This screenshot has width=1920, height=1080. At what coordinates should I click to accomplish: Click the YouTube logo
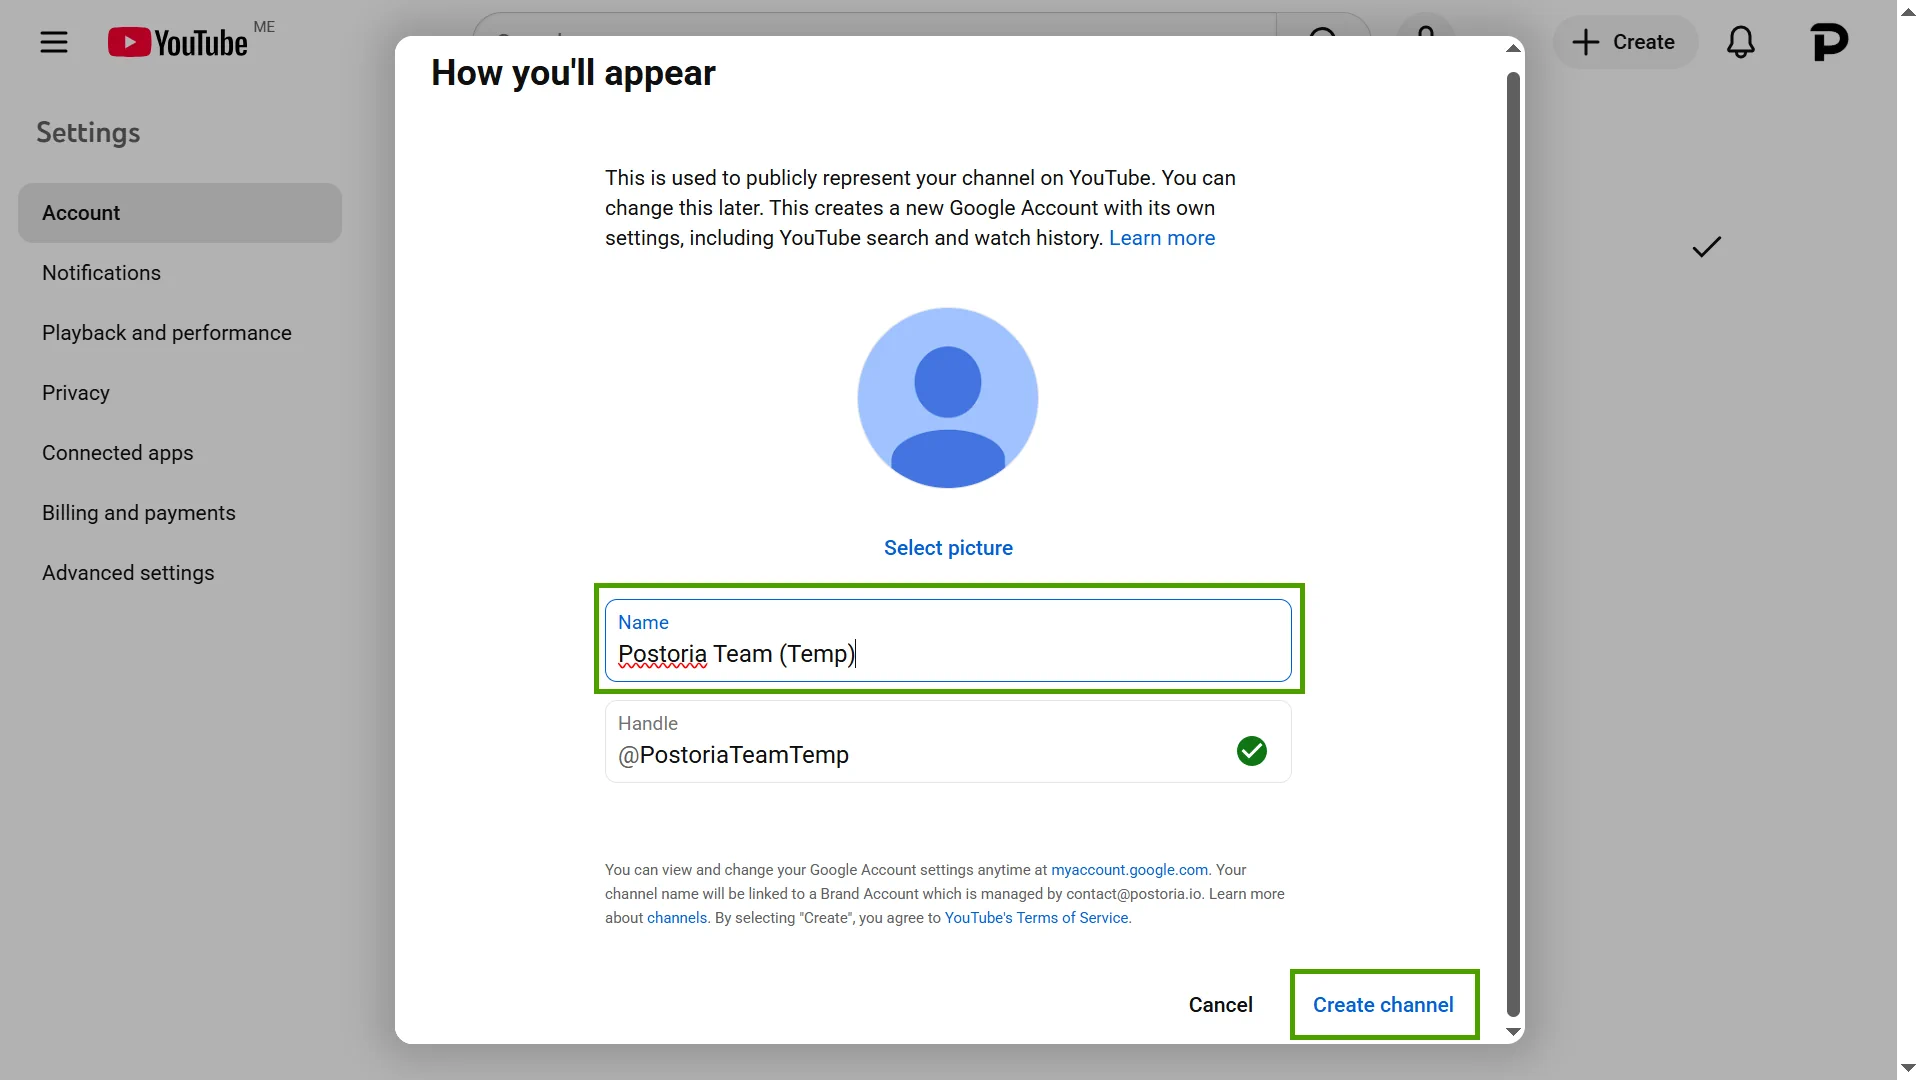click(178, 41)
